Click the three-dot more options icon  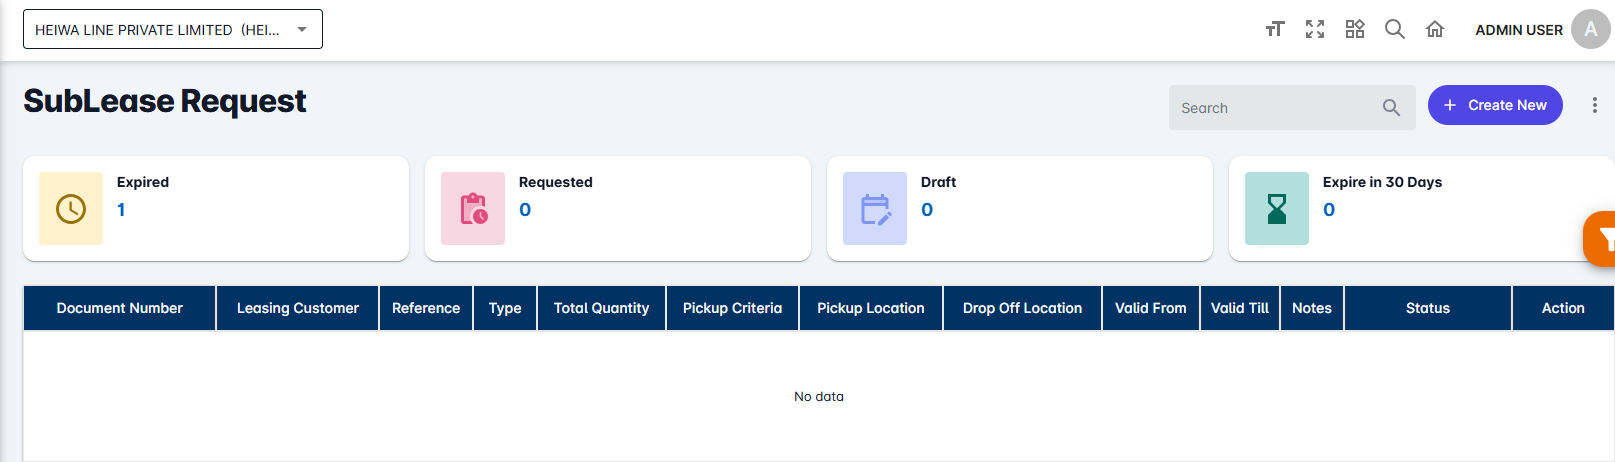[x=1594, y=105]
